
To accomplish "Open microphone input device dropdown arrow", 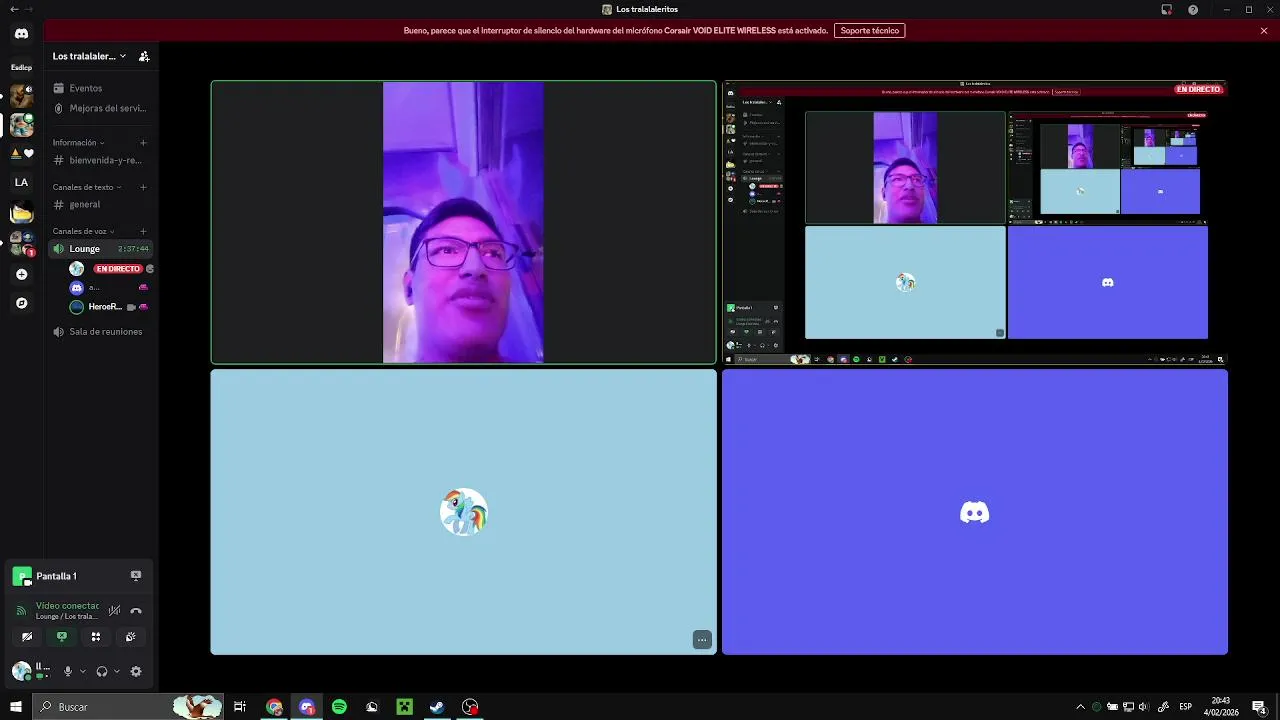I will [83, 671].
